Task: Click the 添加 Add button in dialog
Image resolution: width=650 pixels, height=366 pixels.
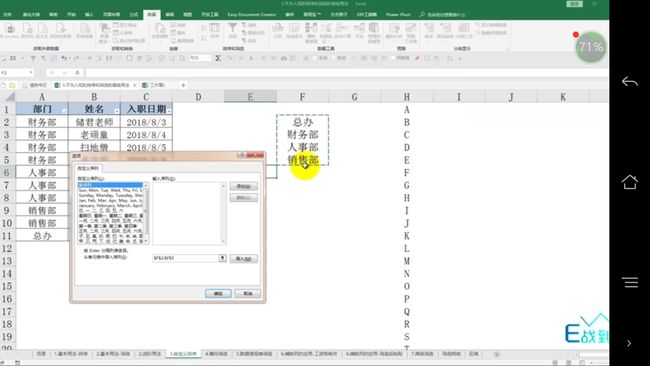Action: pos(244,186)
